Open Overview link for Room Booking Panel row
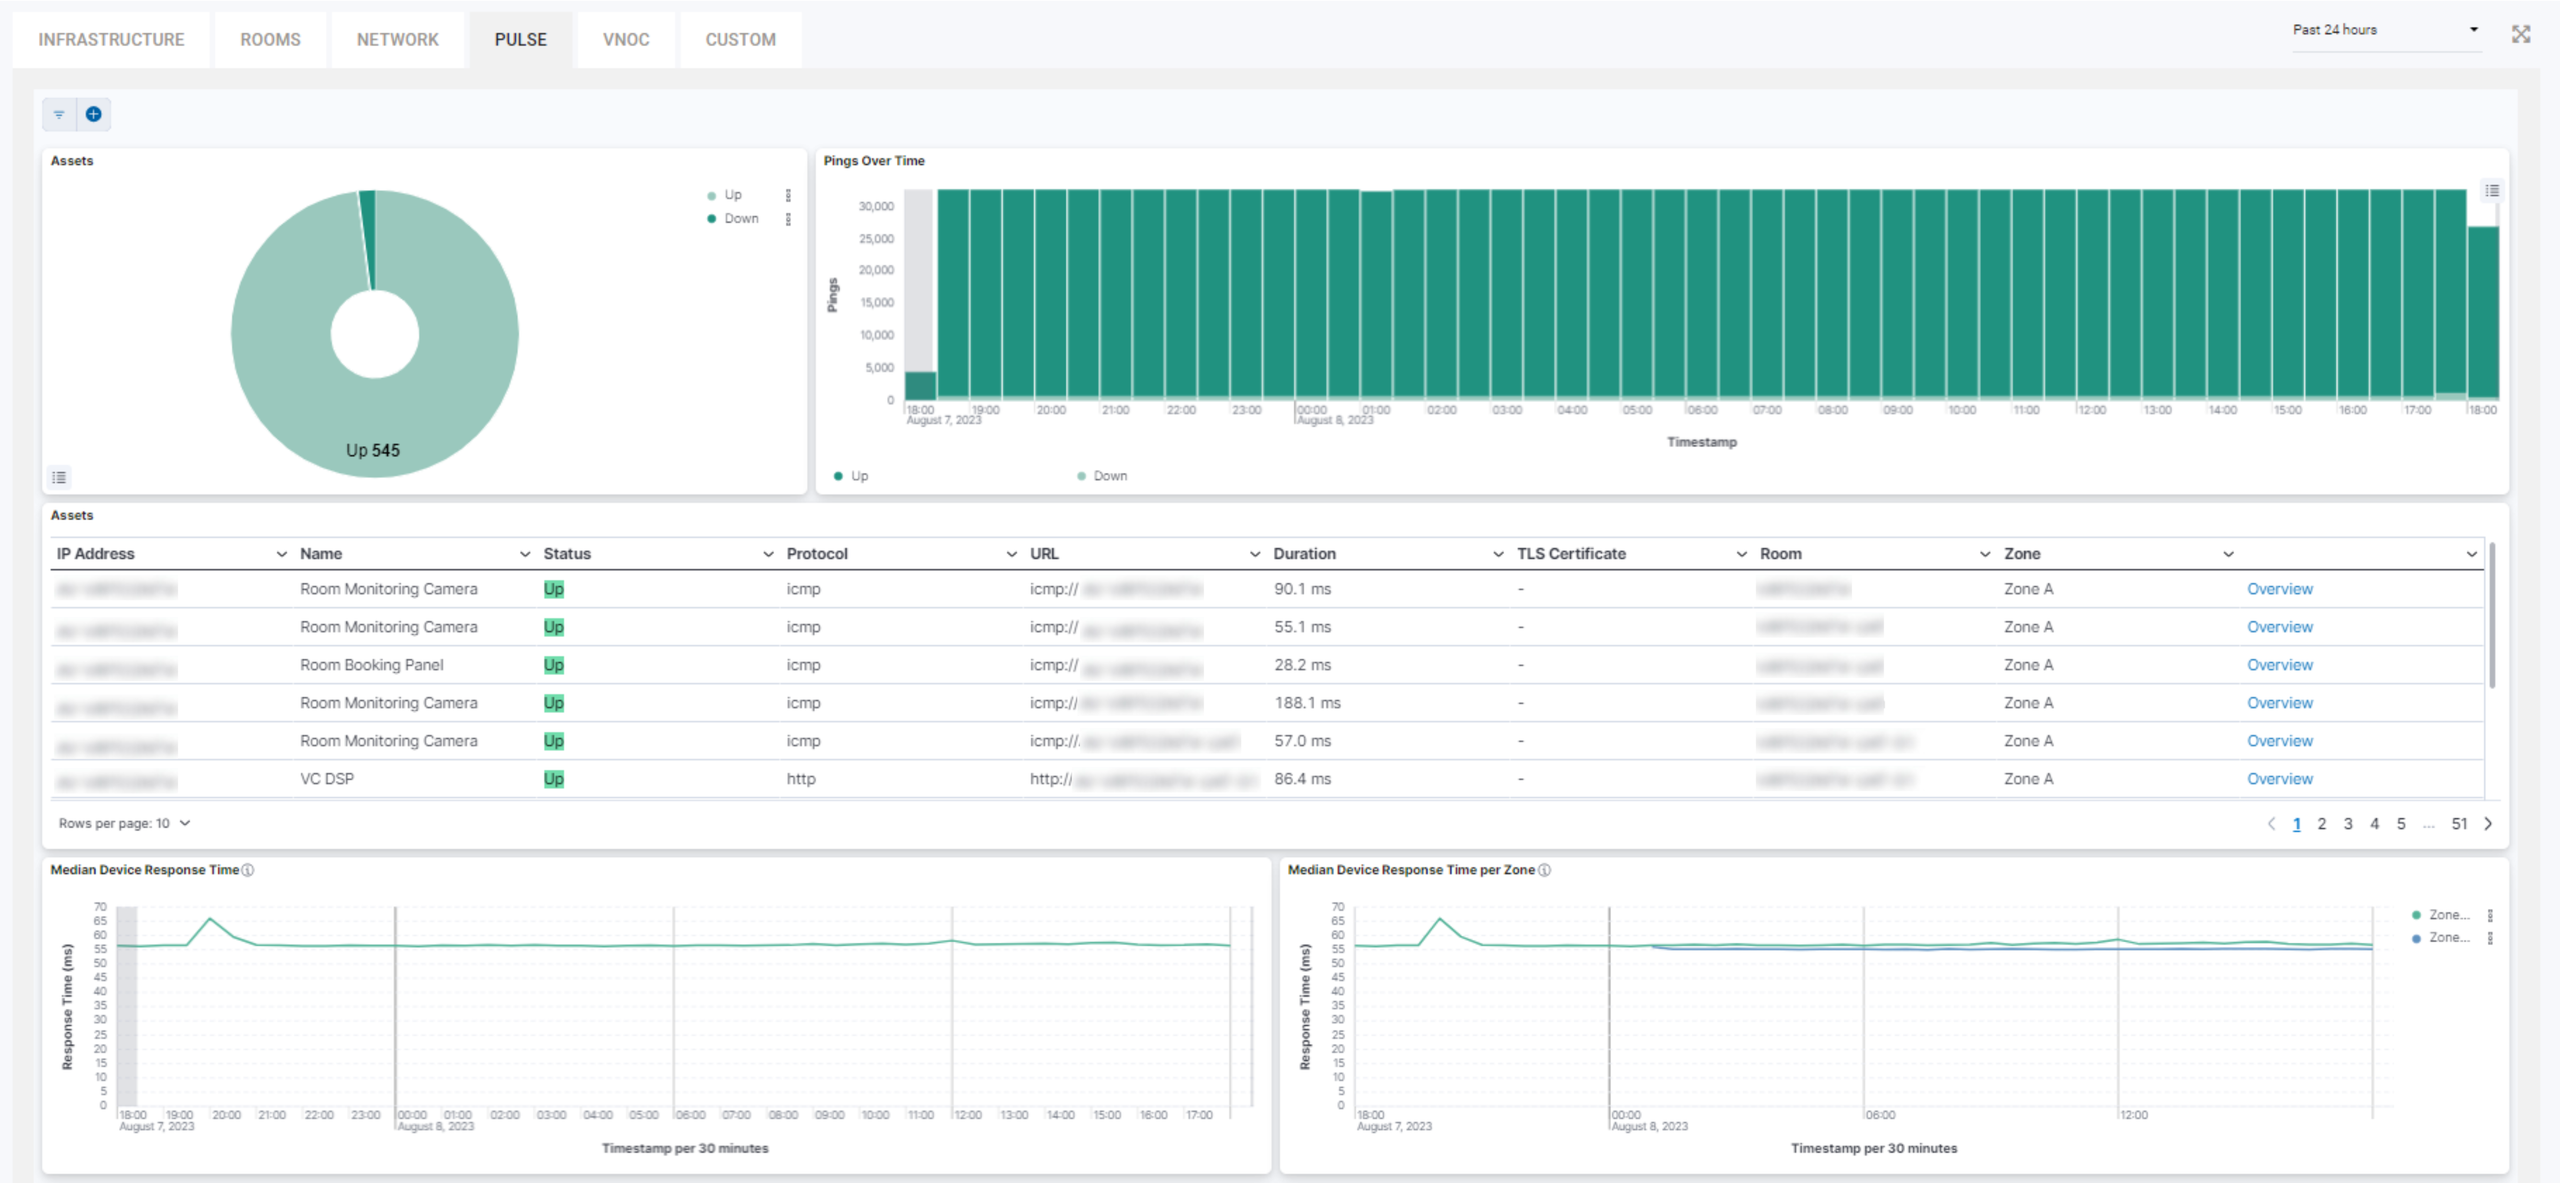 [x=2280, y=665]
